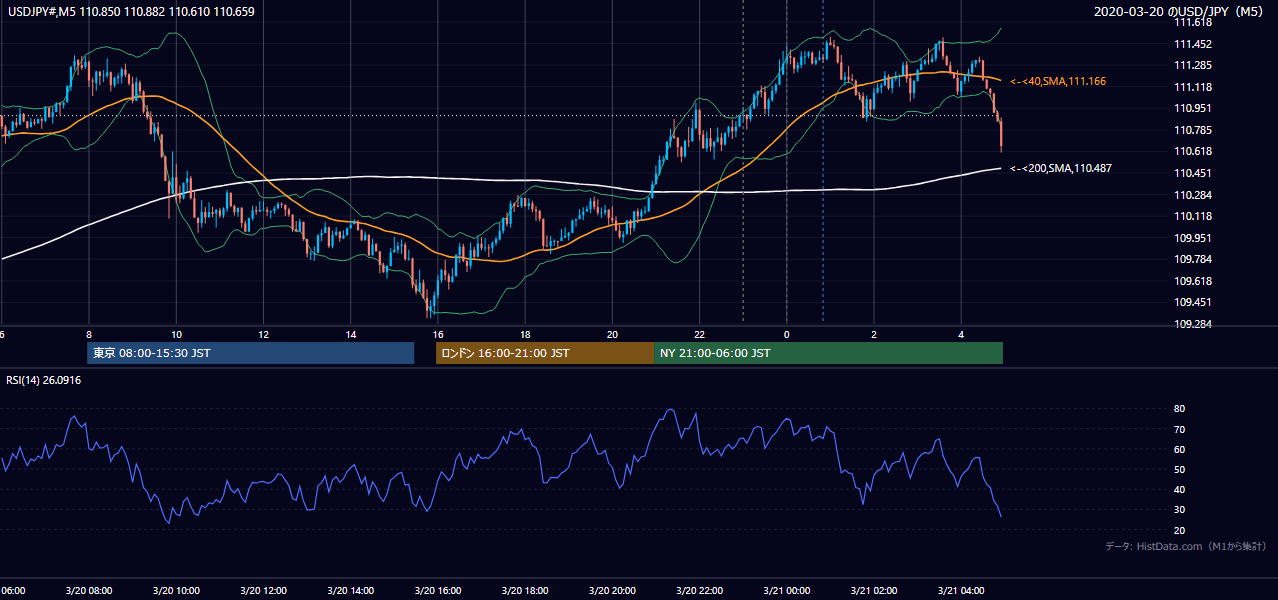The image size is (1278, 600).
Task: Click the 3/20 14:00 bottom time label
Action: (350, 591)
